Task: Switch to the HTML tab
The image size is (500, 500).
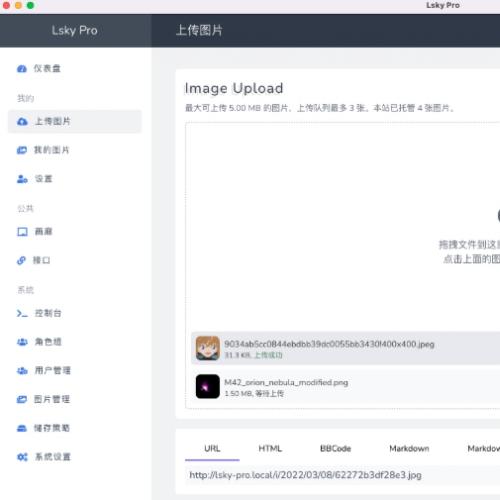Action: click(270, 449)
